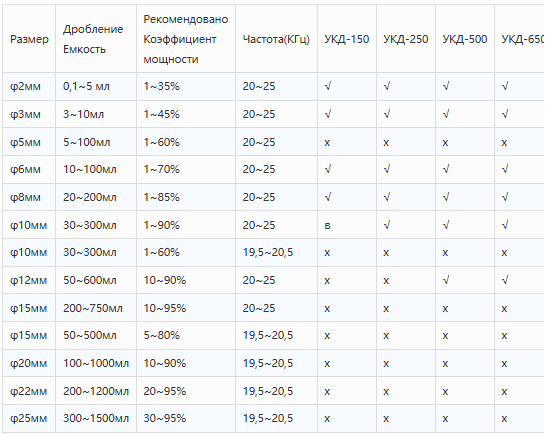
Task: Select the УКД-150 column header
Action: click(346, 39)
